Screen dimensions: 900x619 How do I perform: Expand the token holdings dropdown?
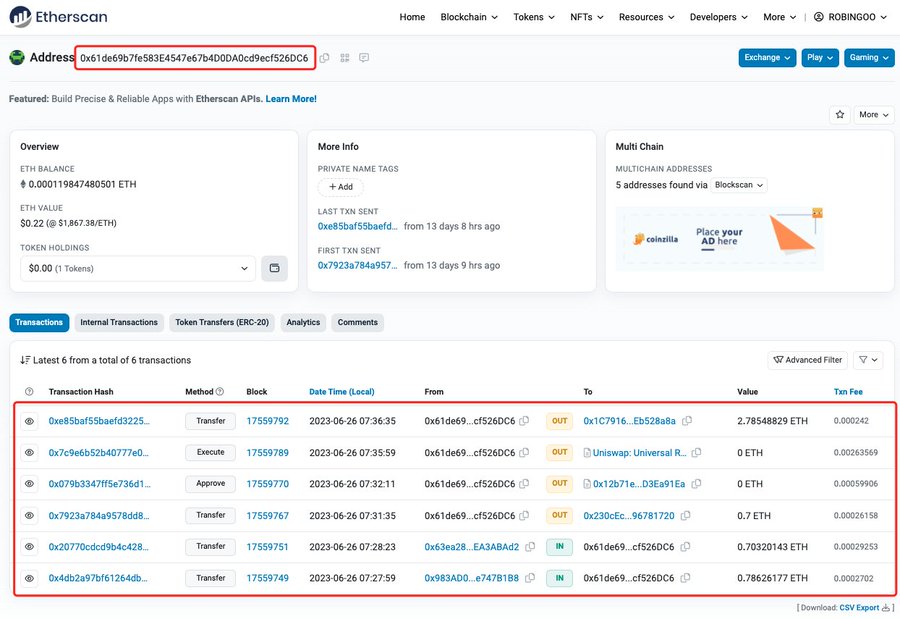pos(138,268)
